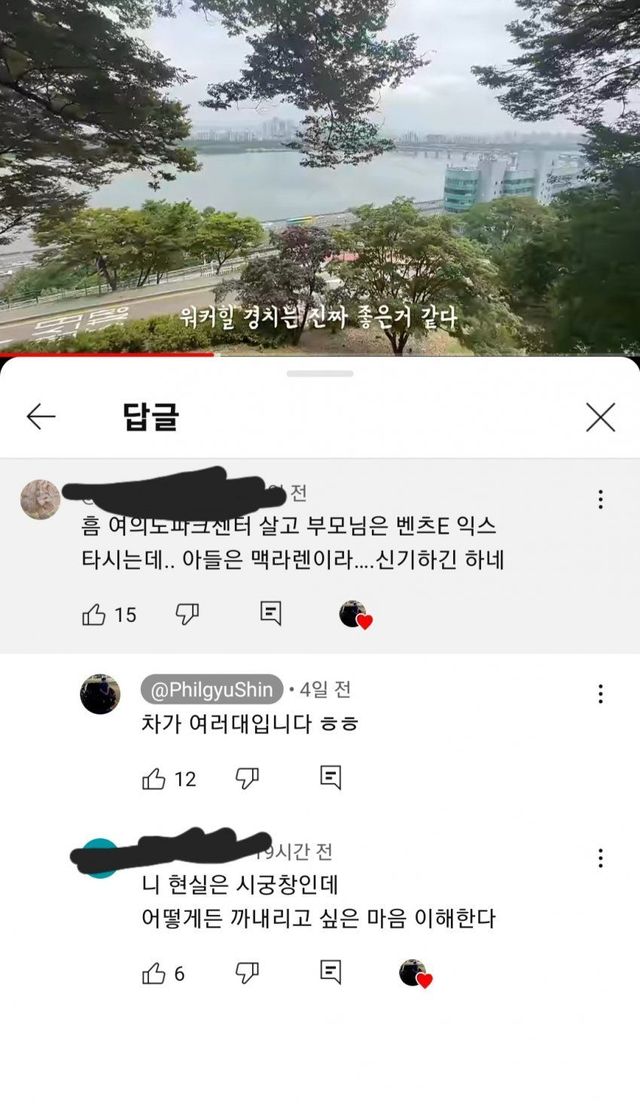Viewport: 640px width, 1113px height.
Task: Dislike the @PhilgyuShin reply
Action: [x=247, y=779]
